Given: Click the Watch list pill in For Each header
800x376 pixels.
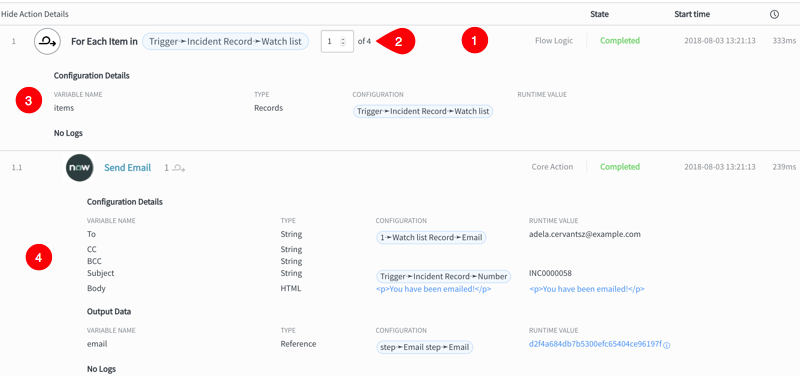Looking at the screenshot, I should coord(226,41).
